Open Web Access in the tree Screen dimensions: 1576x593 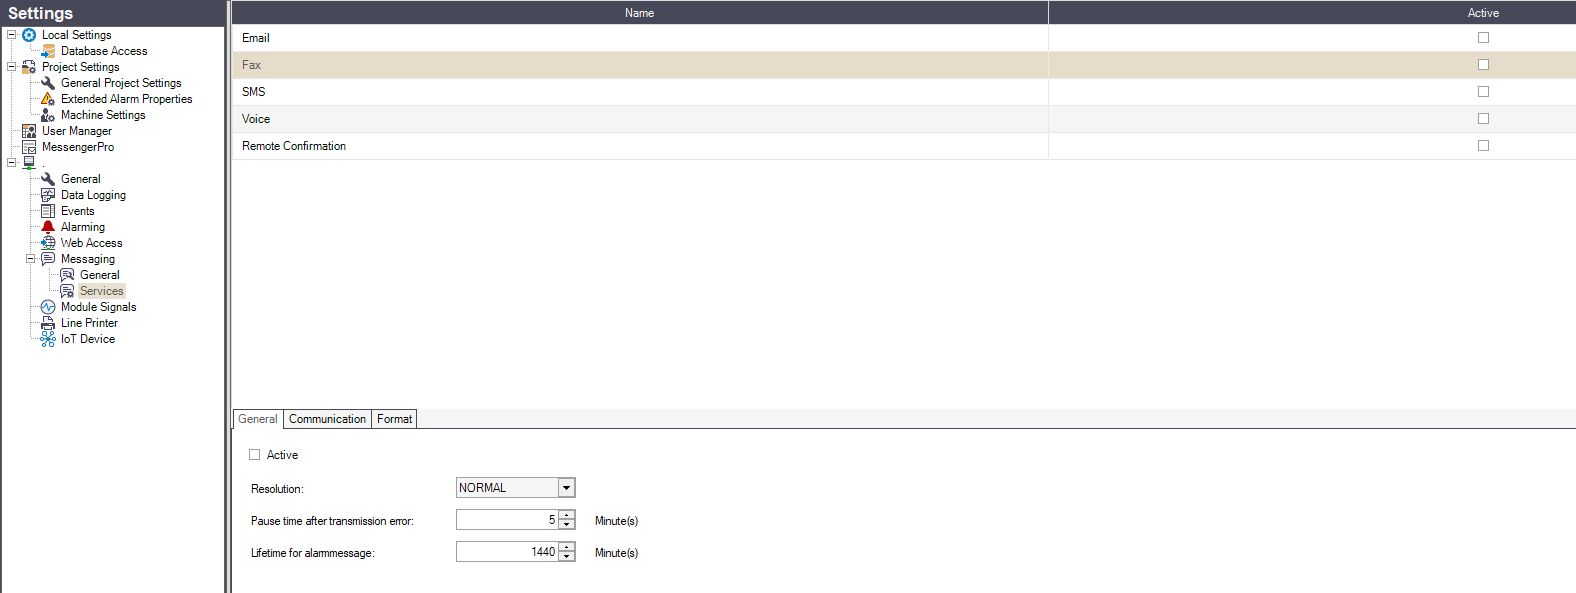tap(91, 243)
